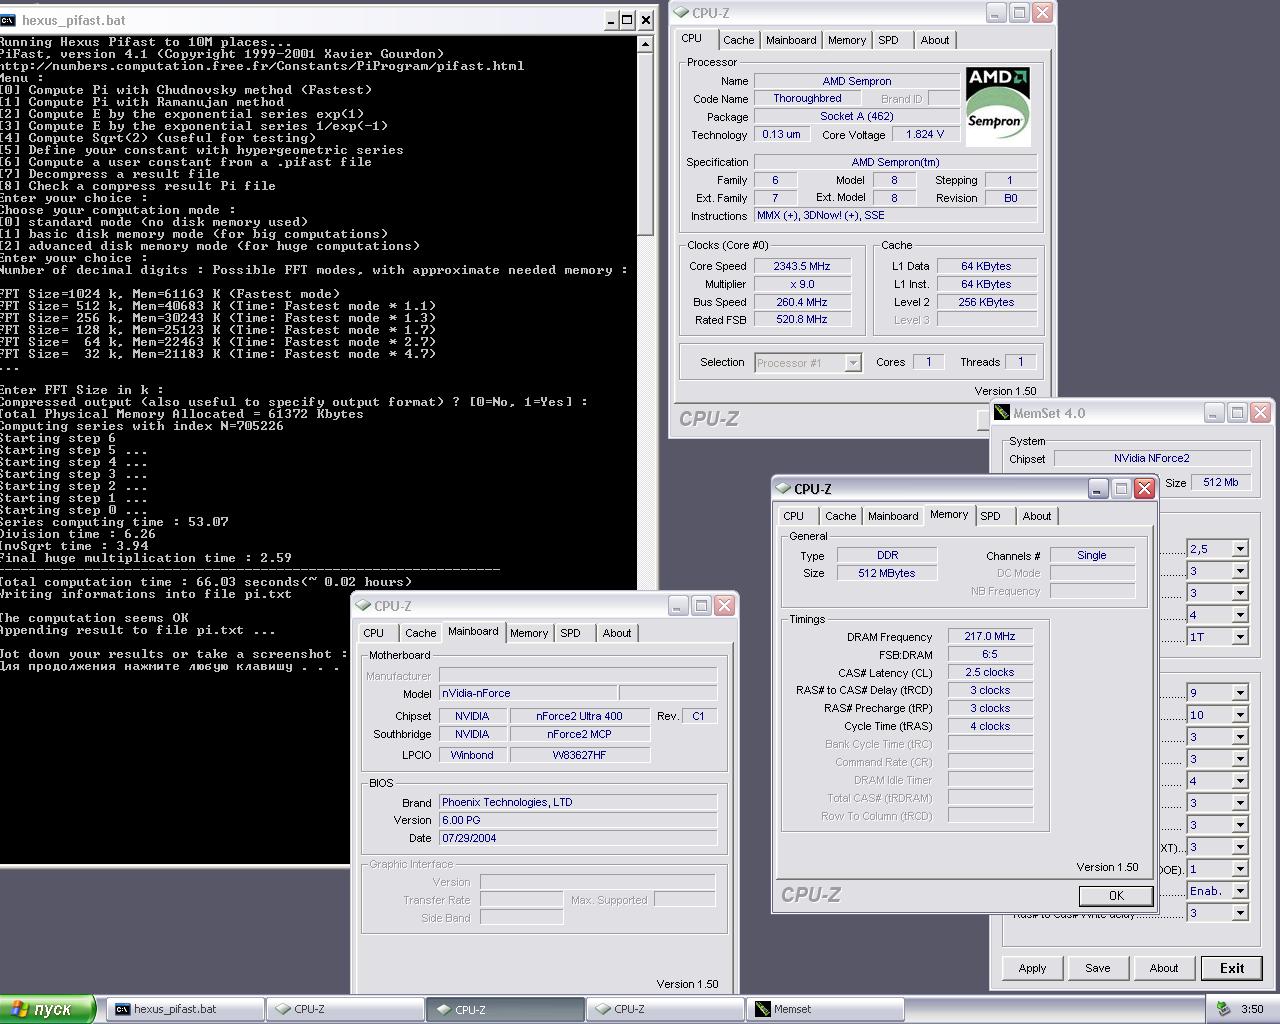Click the BIOS date 07/29/2004
The width and height of the screenshot is (1280, 1024).
[578, 838]
